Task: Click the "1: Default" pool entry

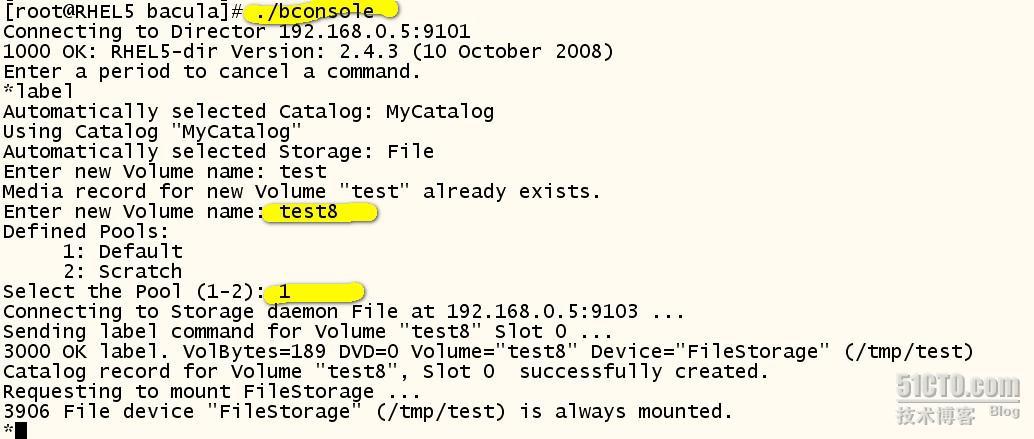Action: coord(122,251)
